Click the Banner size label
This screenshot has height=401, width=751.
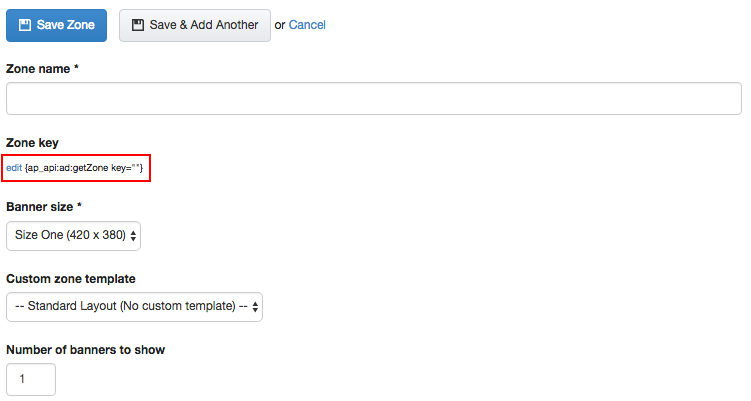point(44,207)
